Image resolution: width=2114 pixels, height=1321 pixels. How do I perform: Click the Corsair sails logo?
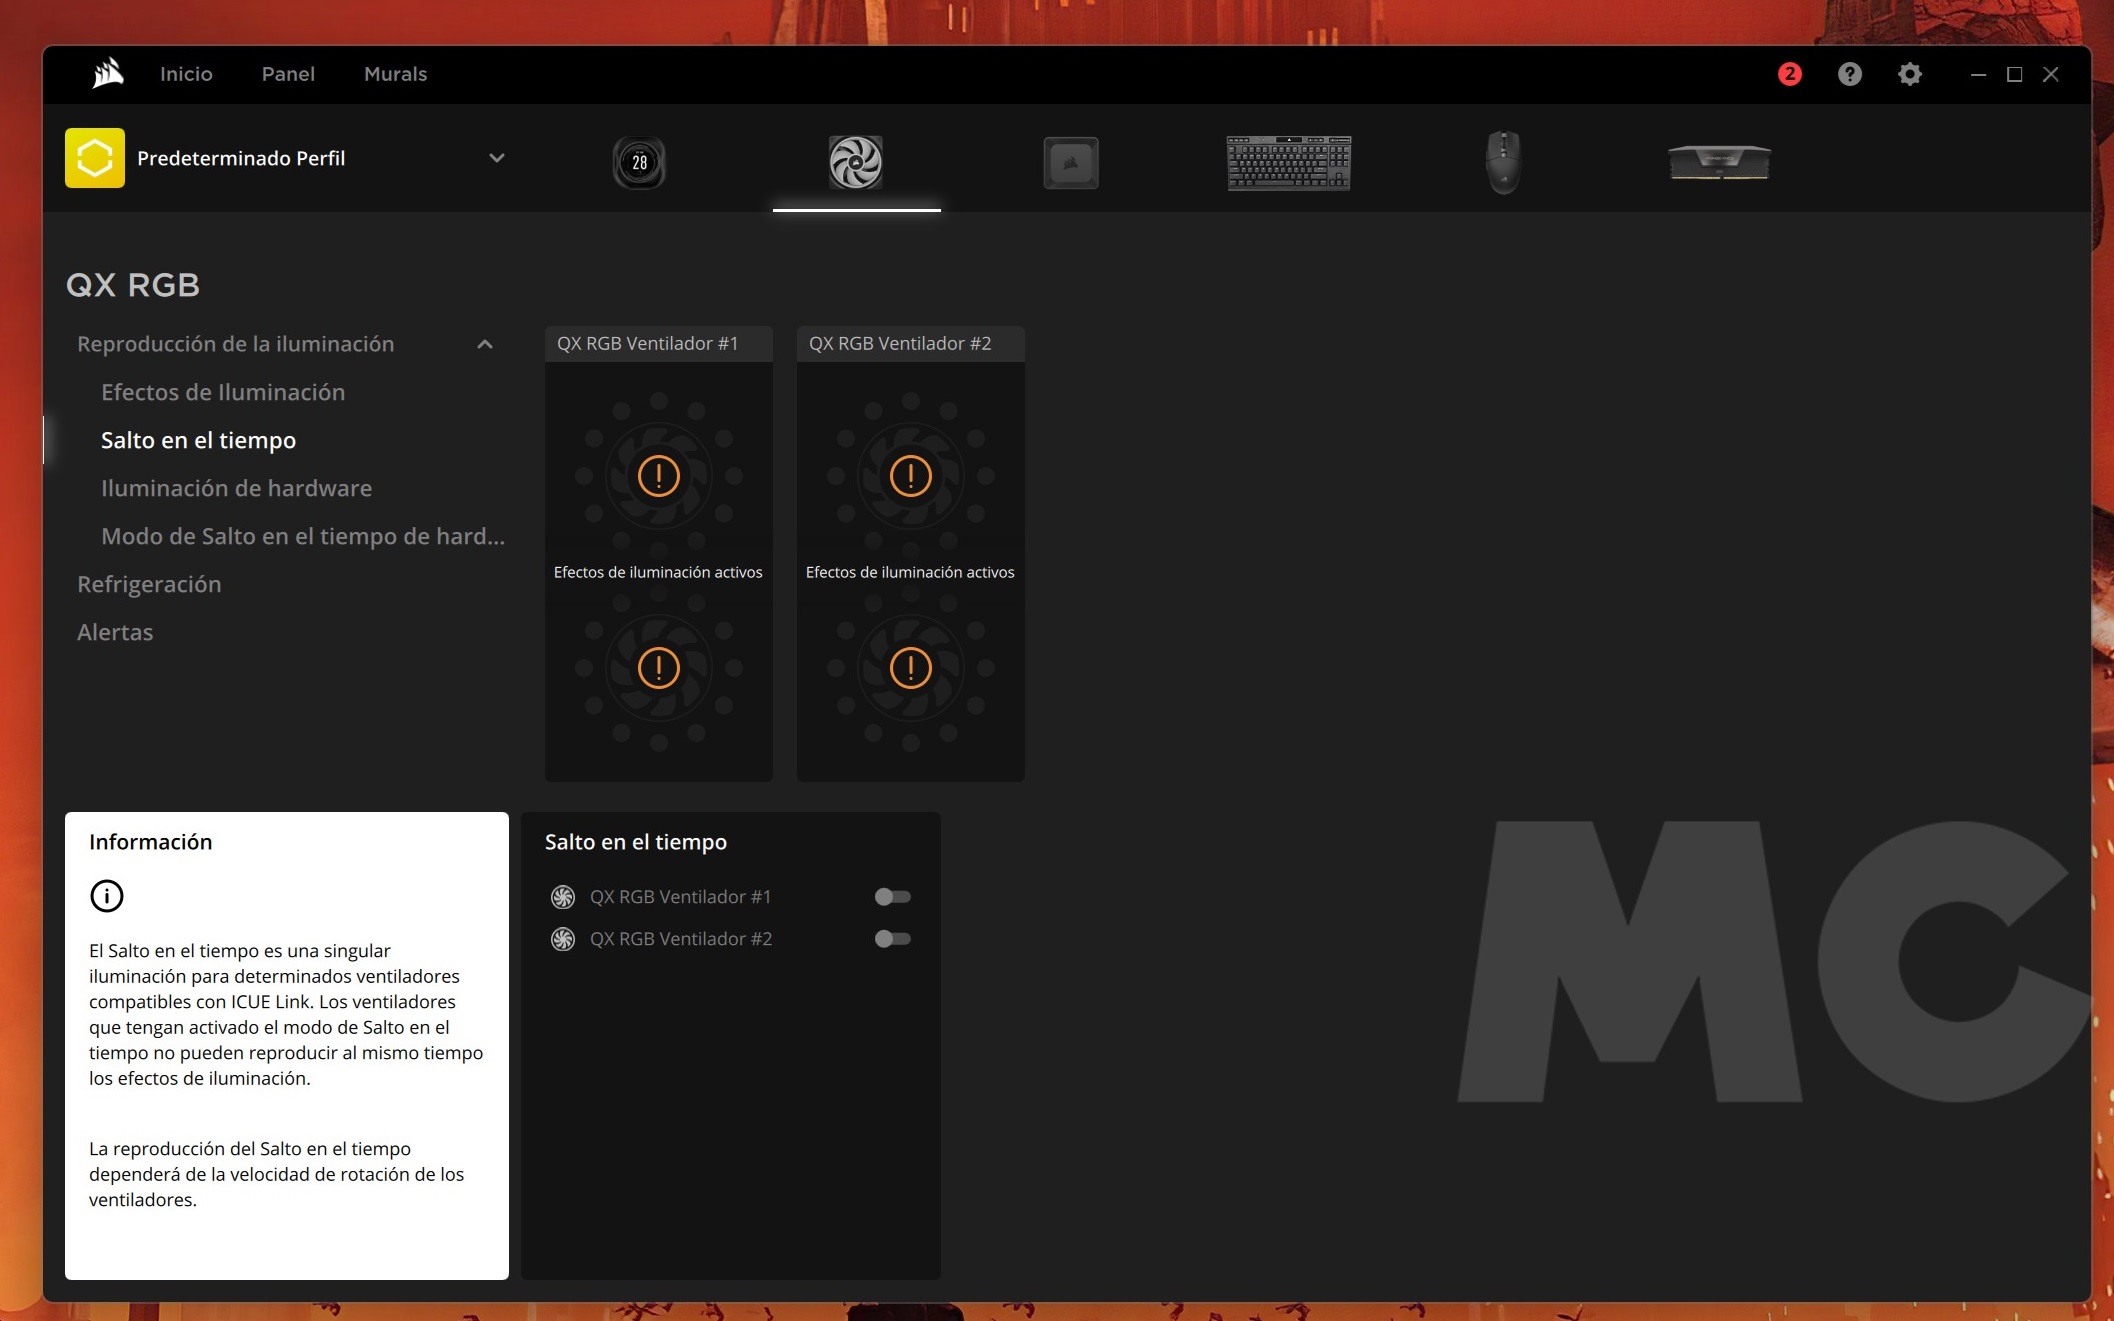click(107, 74)
